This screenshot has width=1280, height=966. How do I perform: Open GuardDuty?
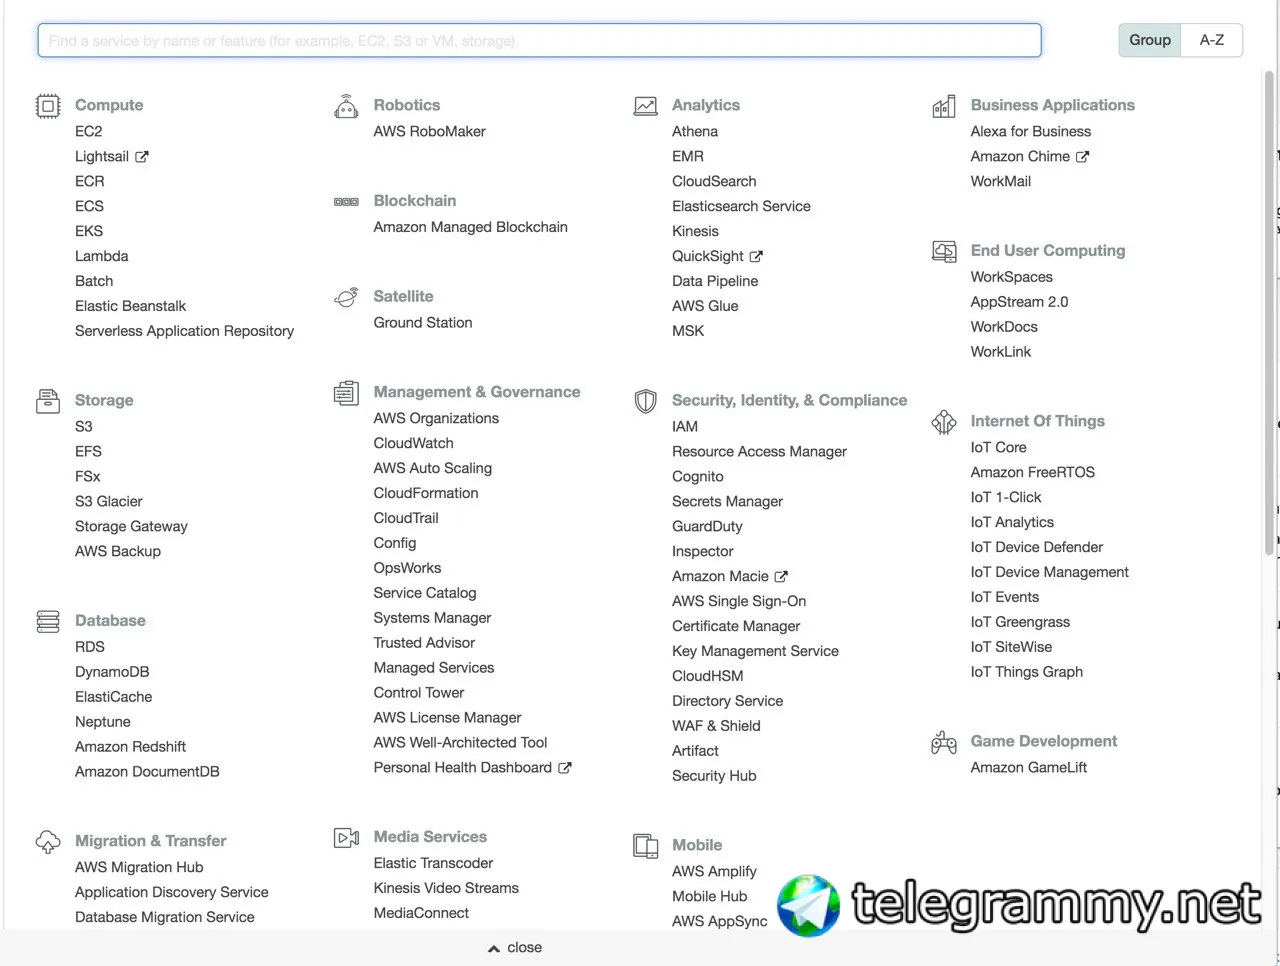tap(708, 526)
